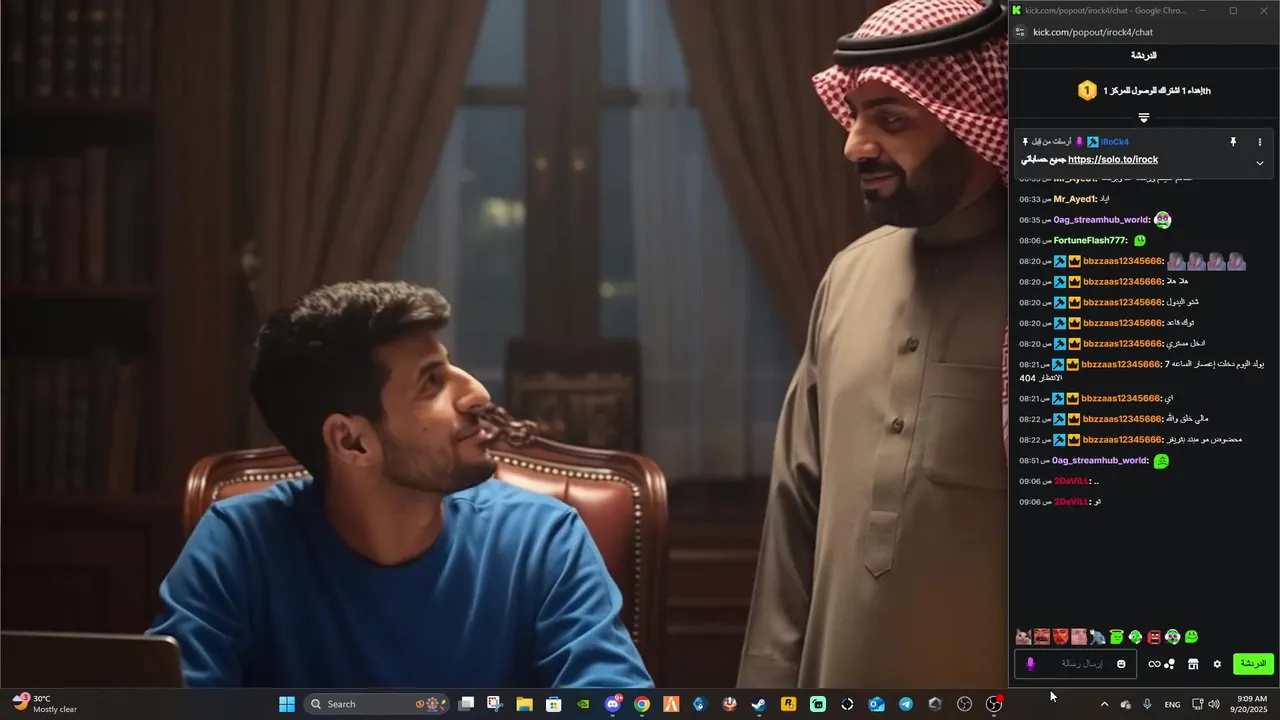Click the tray microphone icon
Screen dimensions: 1280x720
coord(1147,704)
